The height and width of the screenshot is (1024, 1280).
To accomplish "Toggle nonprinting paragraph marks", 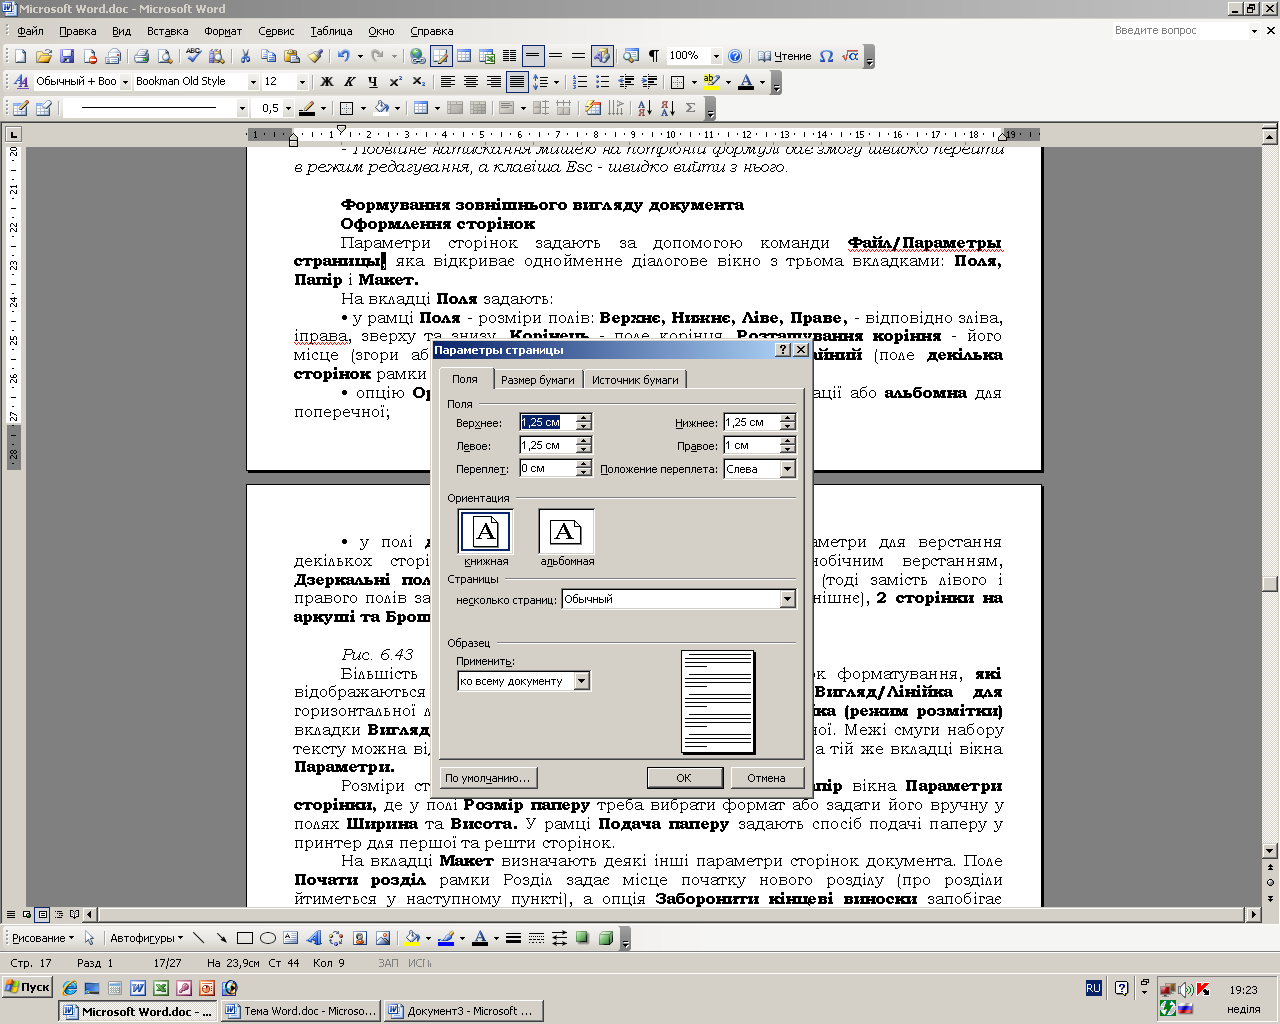I will pos(654,56).
